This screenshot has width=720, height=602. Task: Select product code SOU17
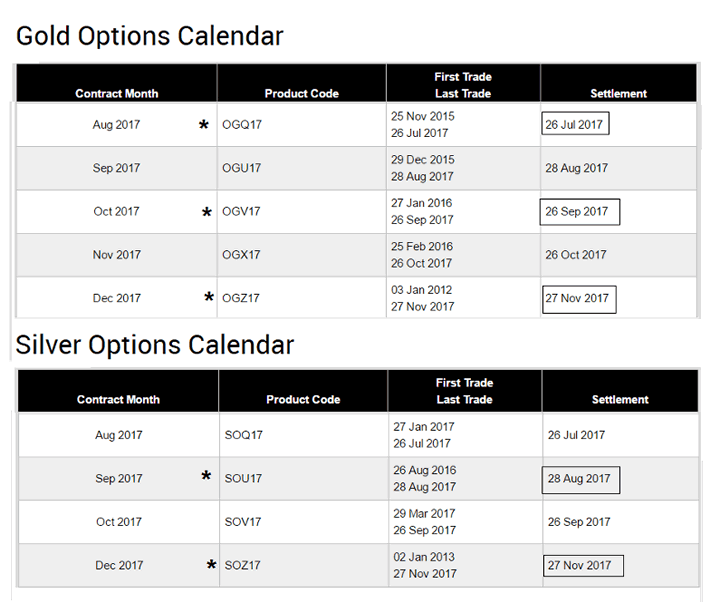click(244, 479)
